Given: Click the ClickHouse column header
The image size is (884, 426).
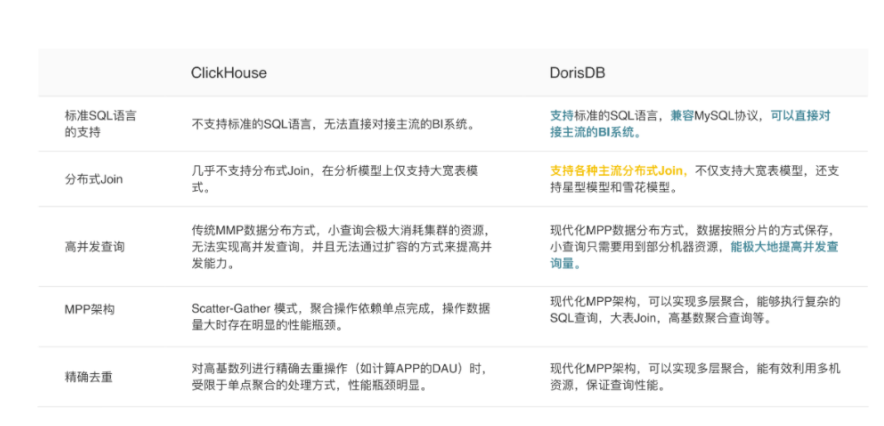Looking at the screenshot, I should tap(228, 73).
